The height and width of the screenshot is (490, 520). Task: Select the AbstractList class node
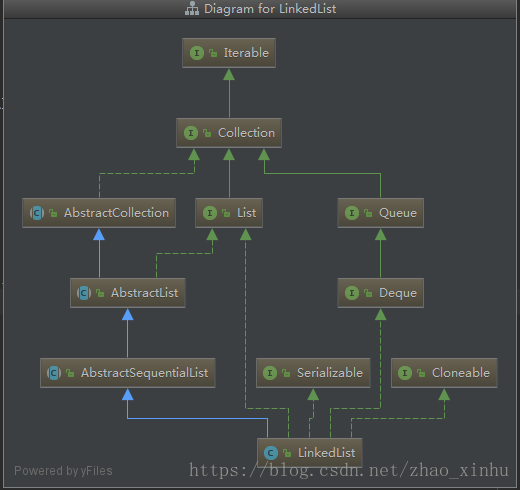tap(128, 293)
